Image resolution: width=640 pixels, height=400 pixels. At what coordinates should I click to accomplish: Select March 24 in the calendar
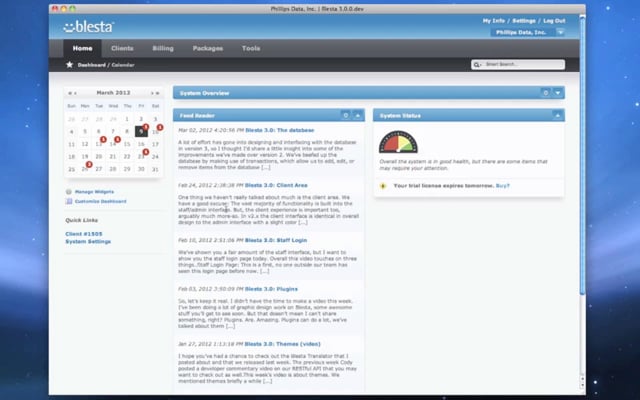(155, 156)
